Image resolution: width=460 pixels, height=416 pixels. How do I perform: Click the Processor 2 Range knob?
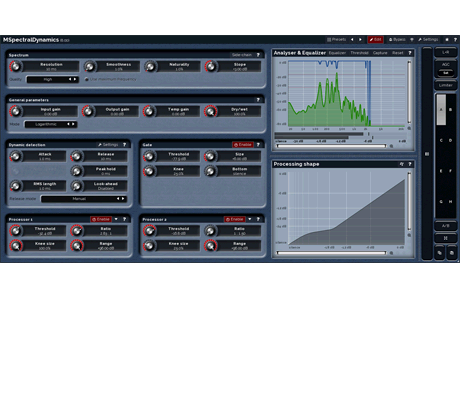click(210, 246)
